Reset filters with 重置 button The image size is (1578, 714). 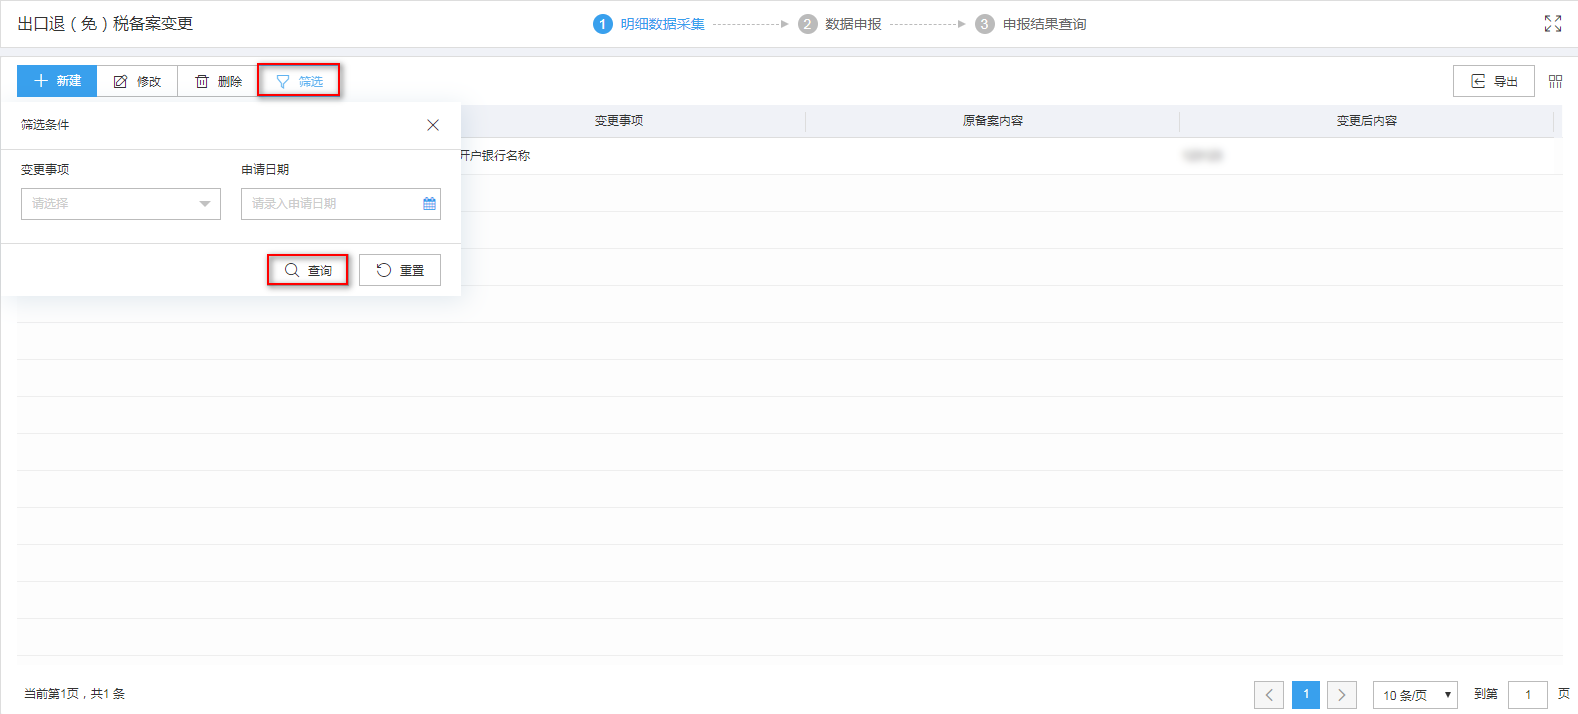400,270
